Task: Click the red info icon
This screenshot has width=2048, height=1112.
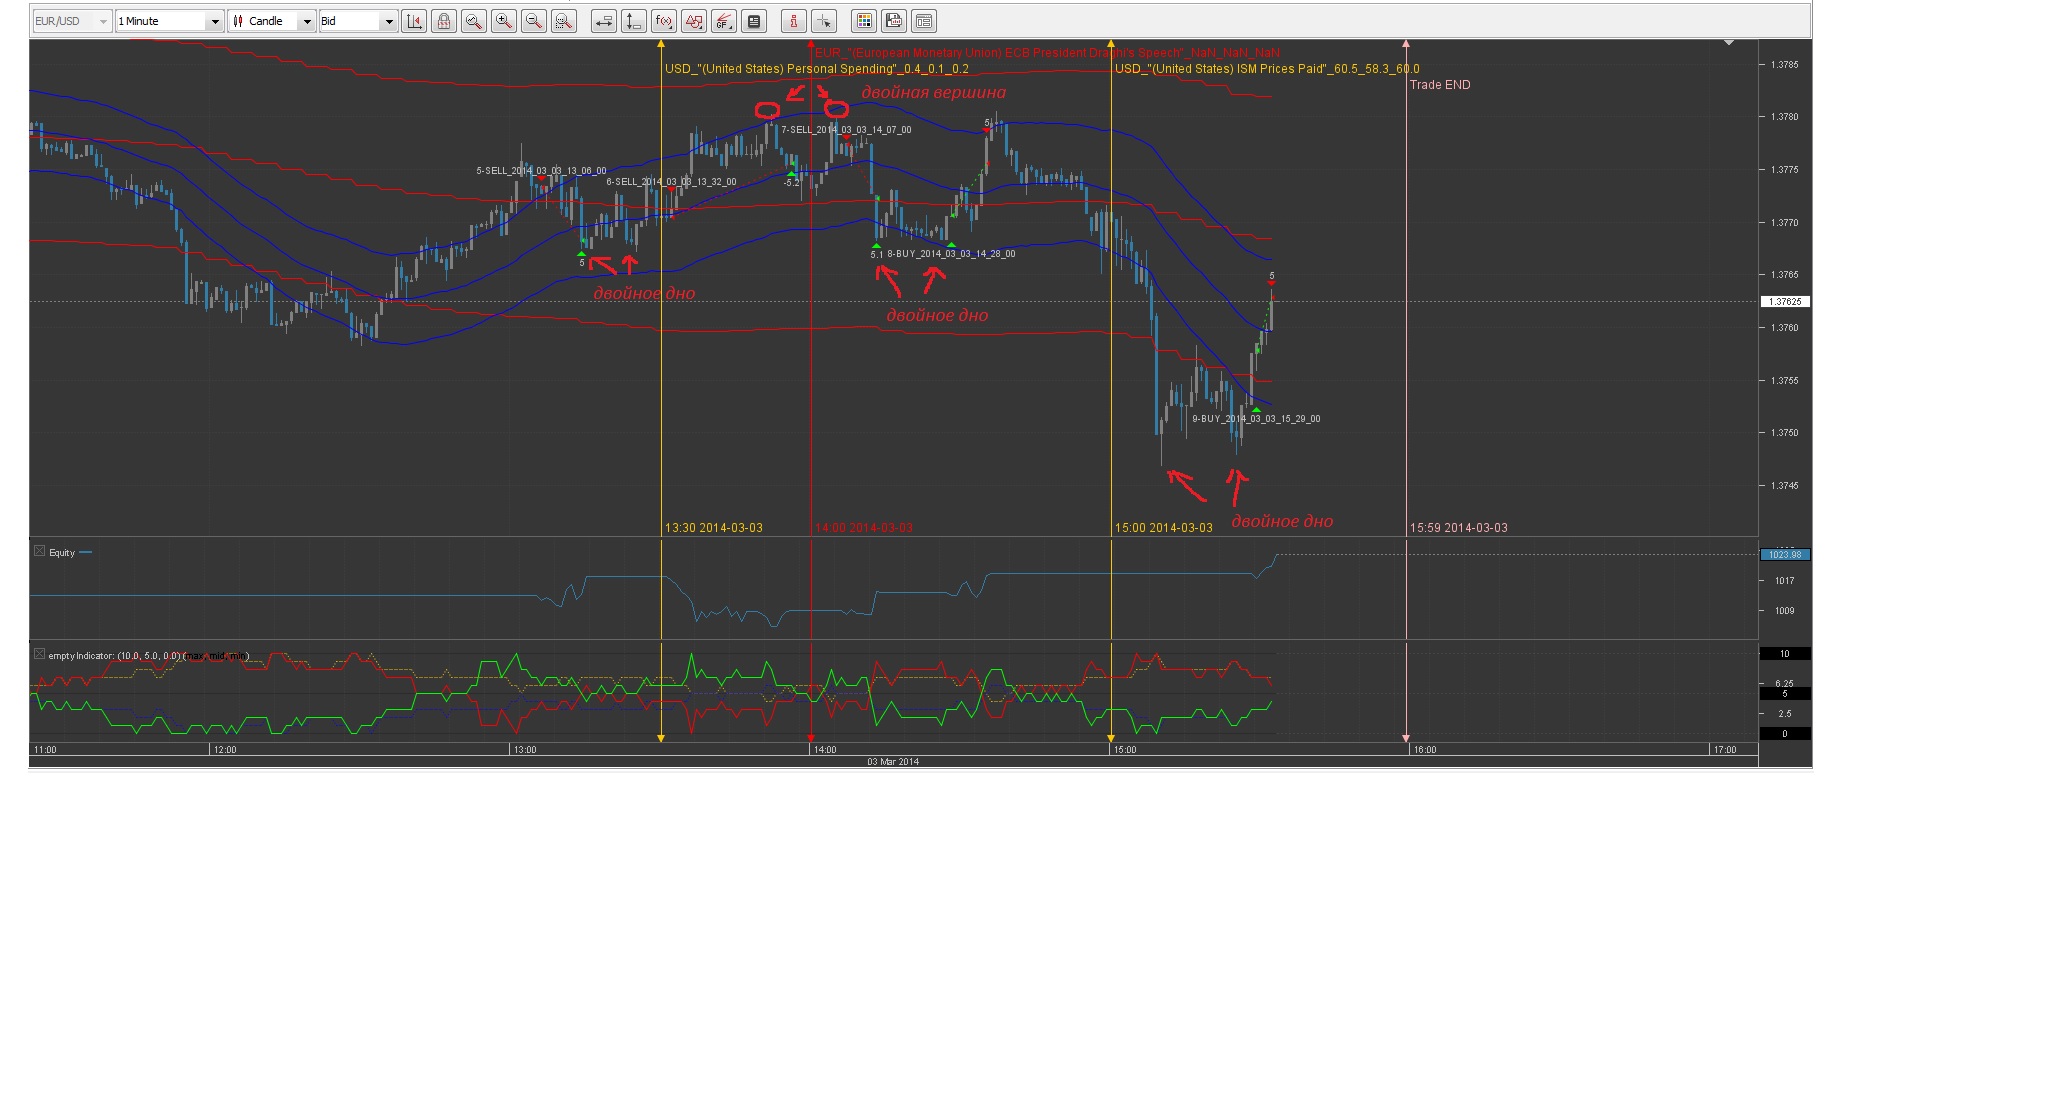Action: 794,21
